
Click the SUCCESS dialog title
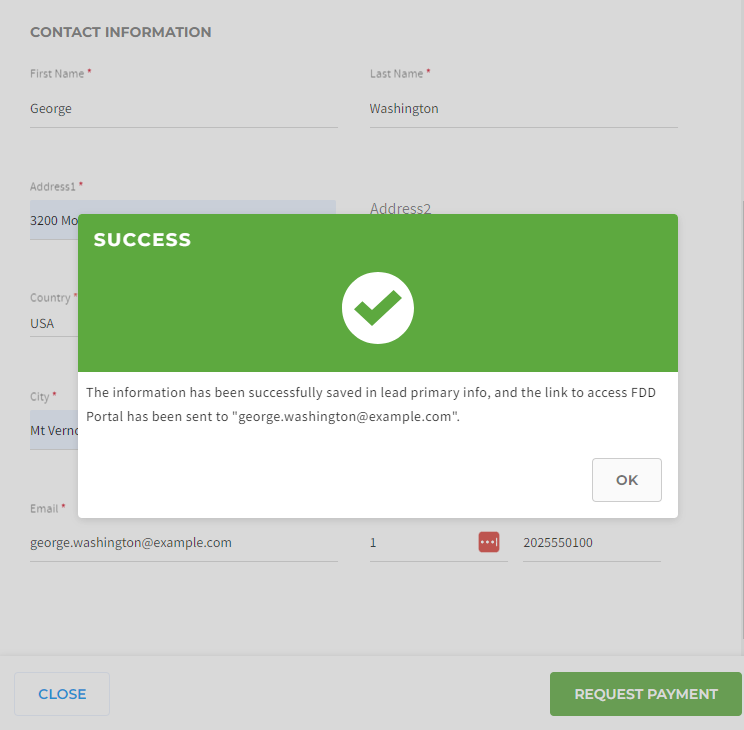142,240
